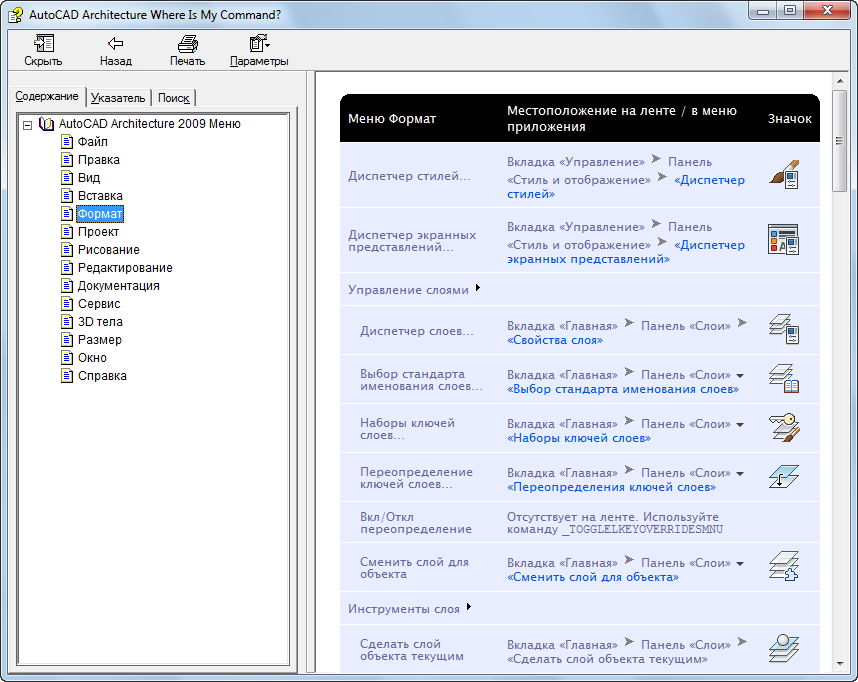The height and width of the screenshot is (682, 858).
Task: Open the «Свойства слоя» link
Action: (x=555, y=340)
